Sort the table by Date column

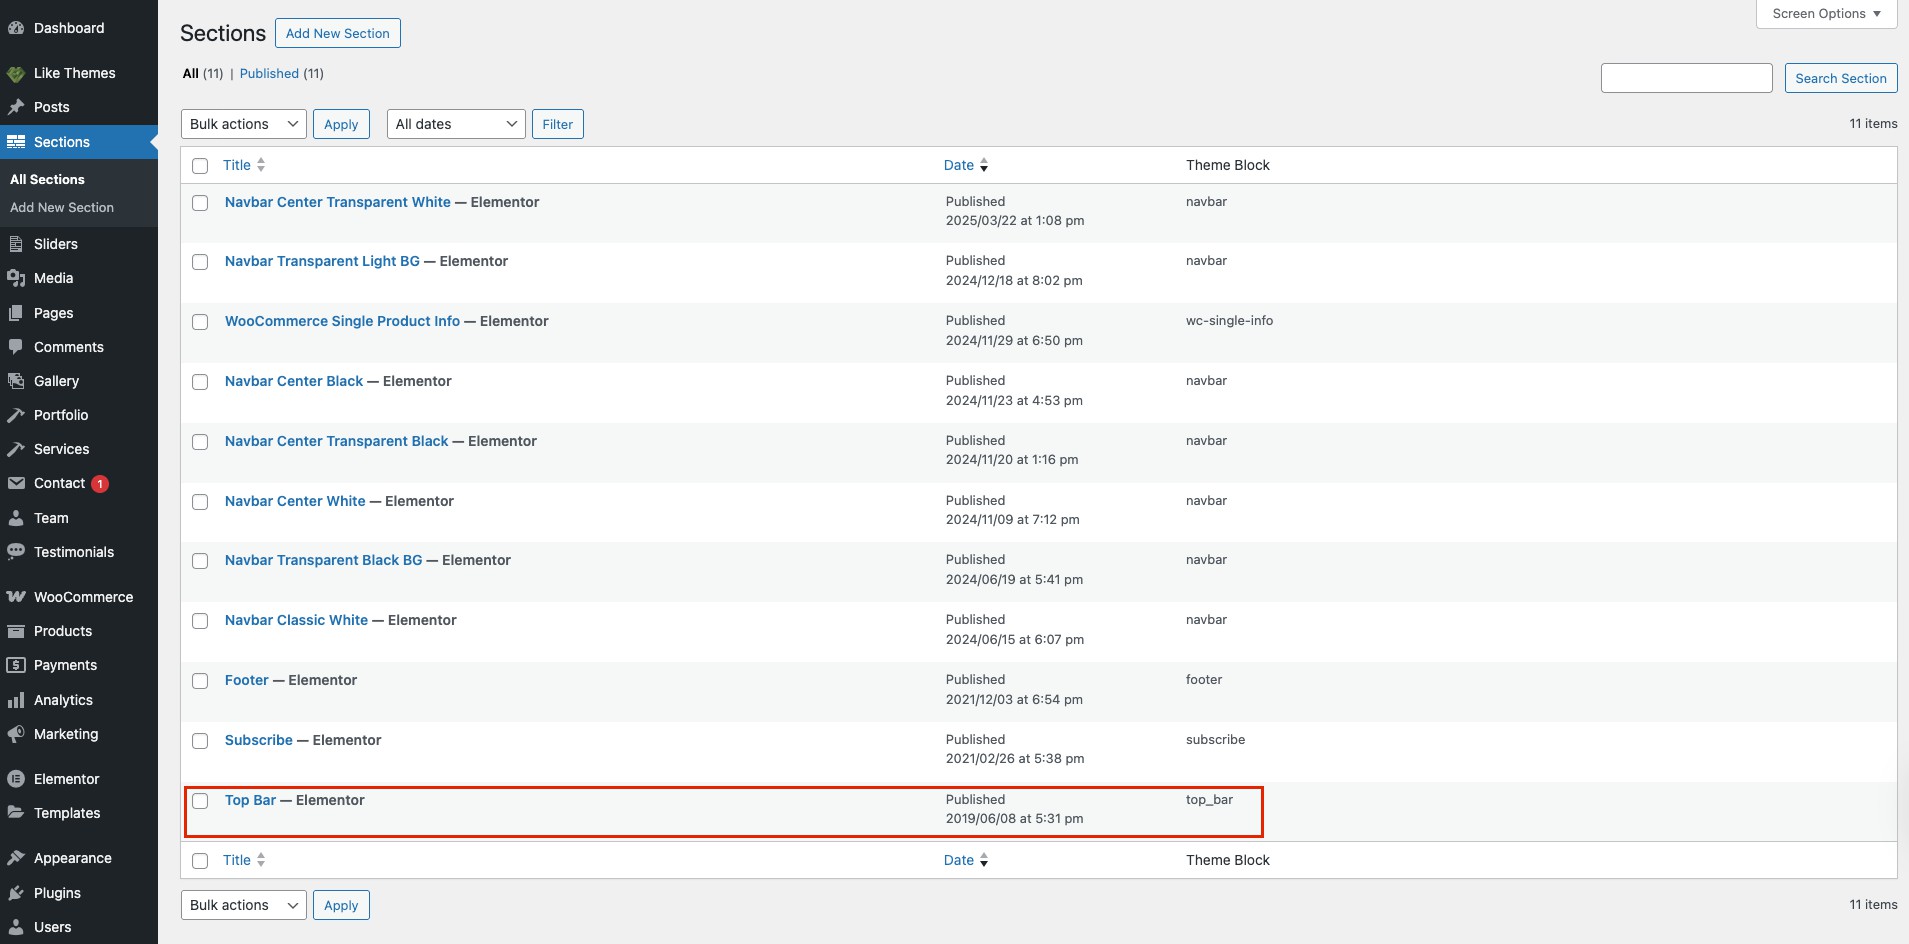point(959,165)
